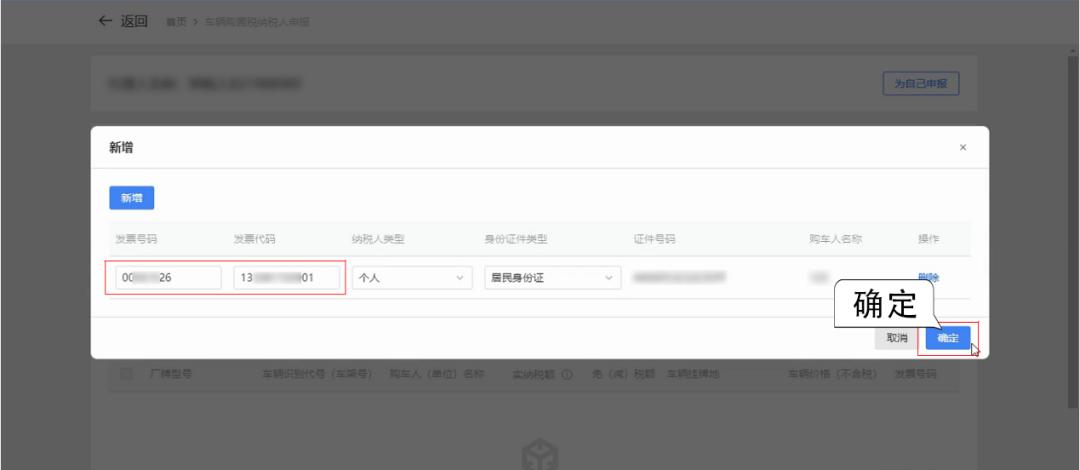Open the 纳税人类型 dropdown showing 个人
Viewport: 1080px width, 470px height.
(x=412, y=278)
